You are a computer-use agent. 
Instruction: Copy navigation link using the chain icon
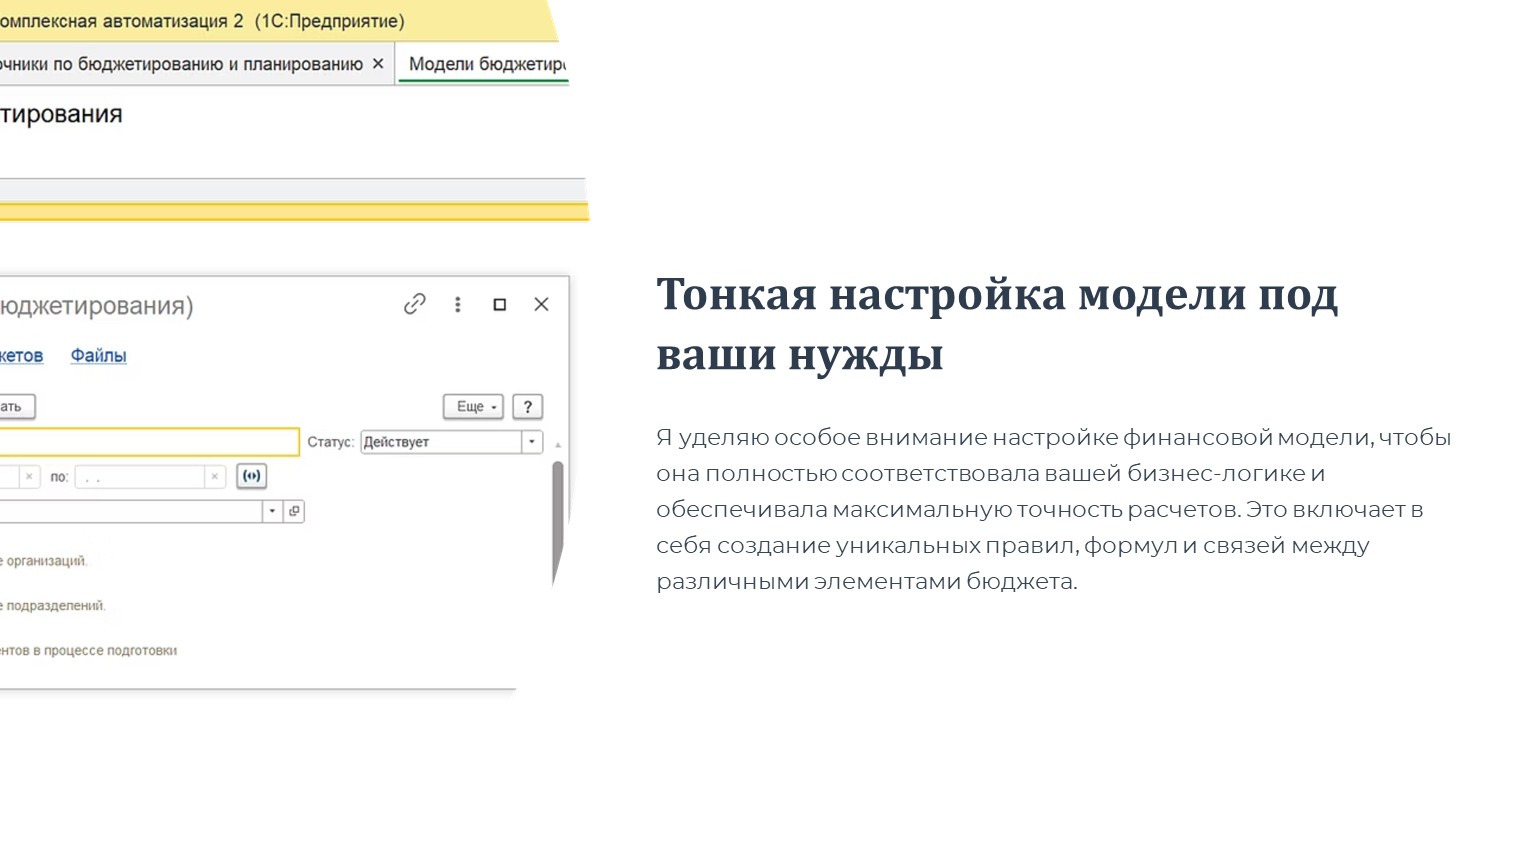tap(414, 305)
